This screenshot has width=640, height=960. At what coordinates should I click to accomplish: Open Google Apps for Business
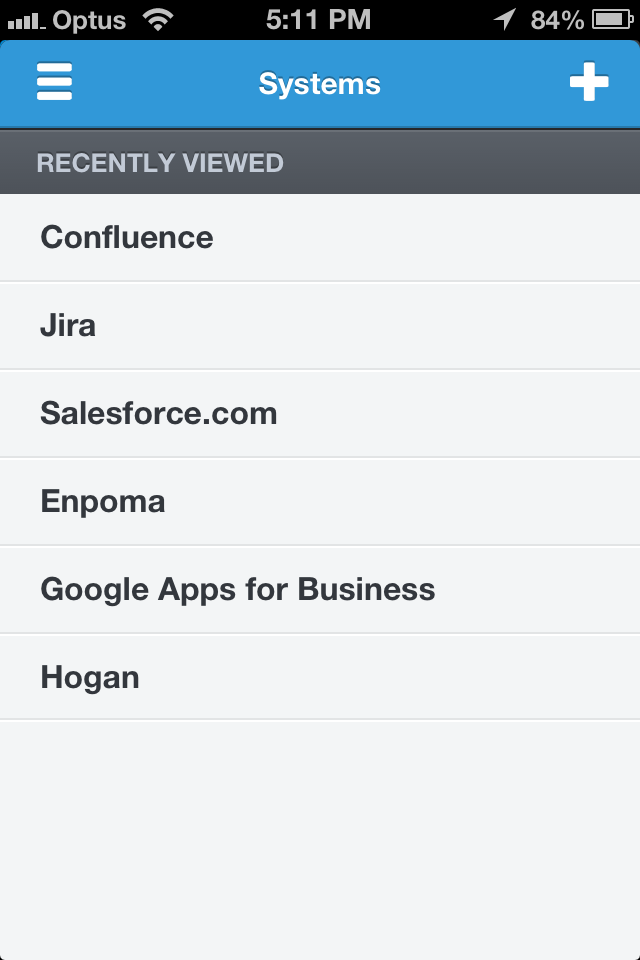(x=238, y=590)
